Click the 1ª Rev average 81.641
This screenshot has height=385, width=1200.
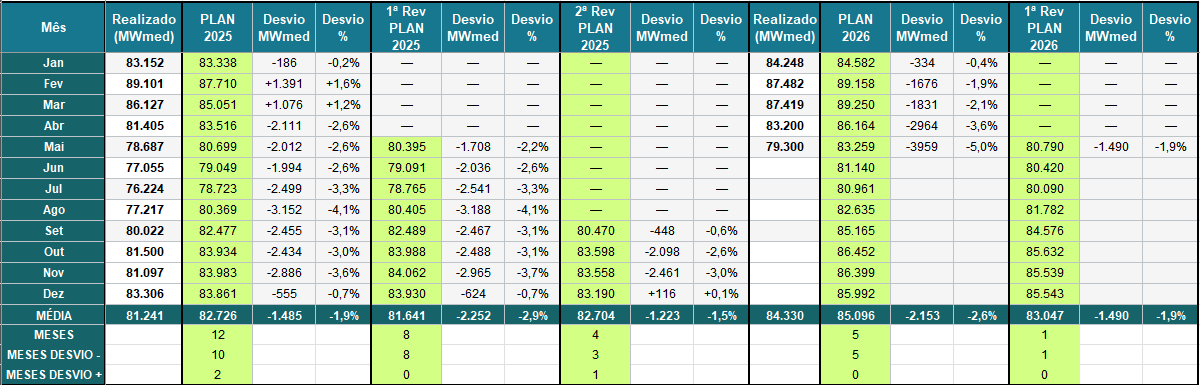pyautogui.click(x=406, y=315)
